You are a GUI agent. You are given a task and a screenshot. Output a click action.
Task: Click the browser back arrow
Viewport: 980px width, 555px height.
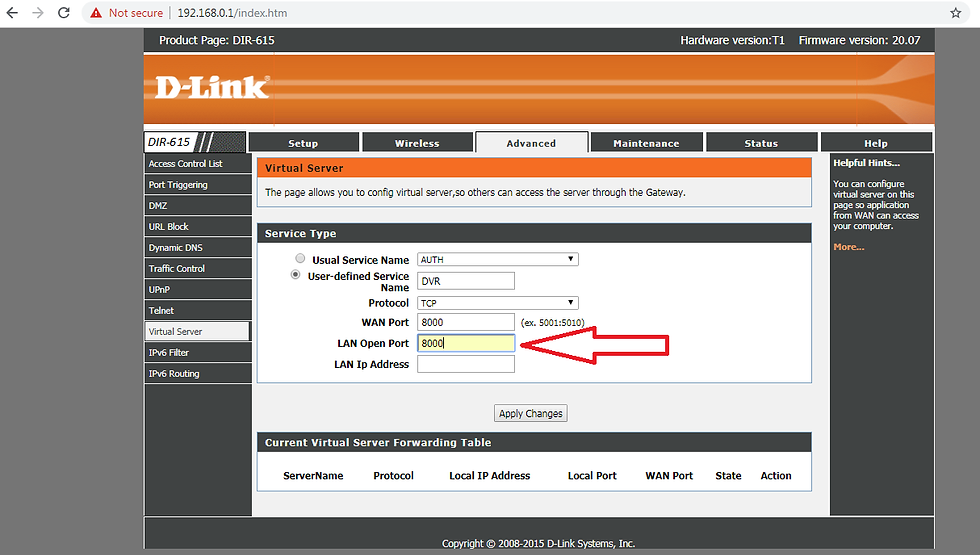(12, 12)
